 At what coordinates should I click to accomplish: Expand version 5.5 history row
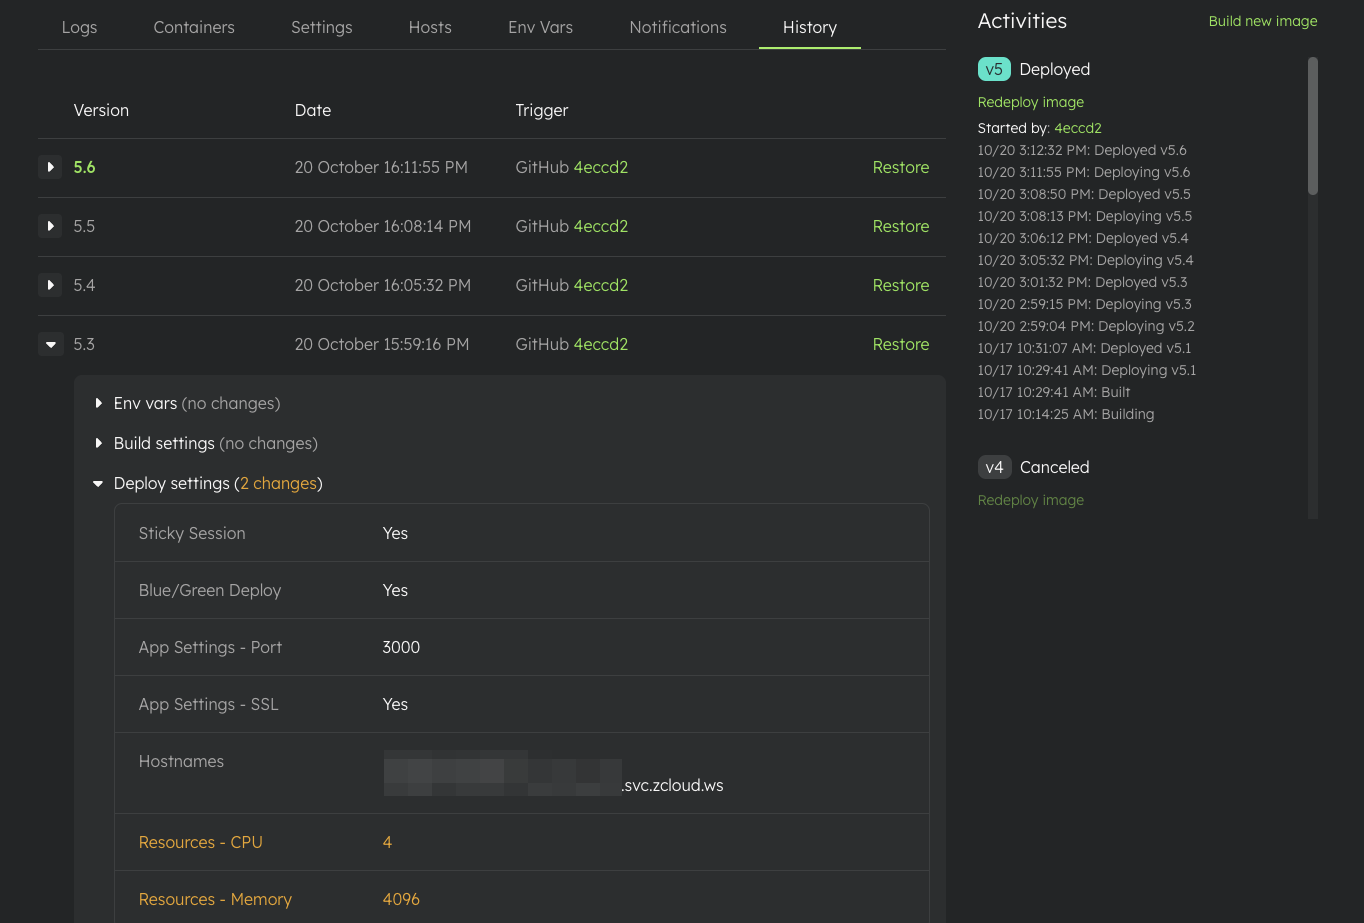click(x=50, y=226)
